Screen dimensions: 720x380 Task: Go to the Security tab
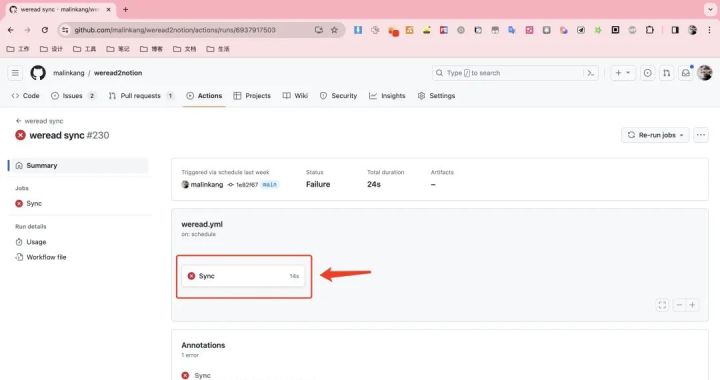[x=338, y=95]
